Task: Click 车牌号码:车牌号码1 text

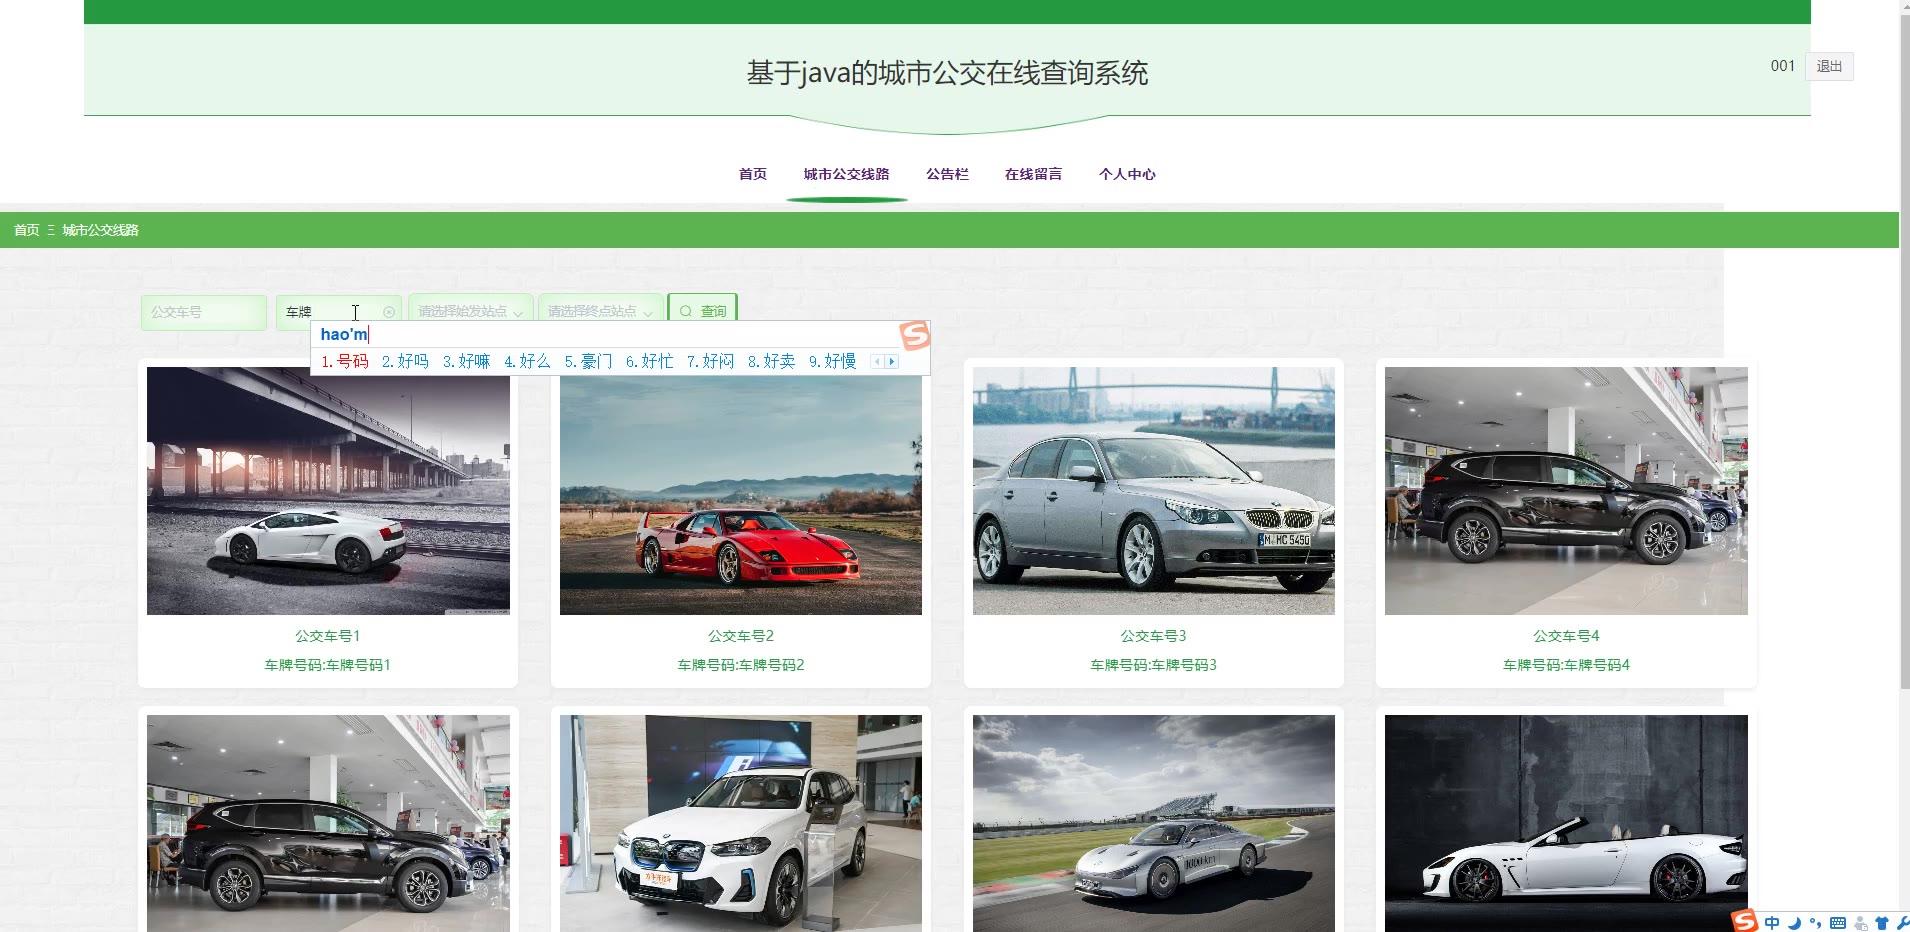Action: tap(328, 665)
